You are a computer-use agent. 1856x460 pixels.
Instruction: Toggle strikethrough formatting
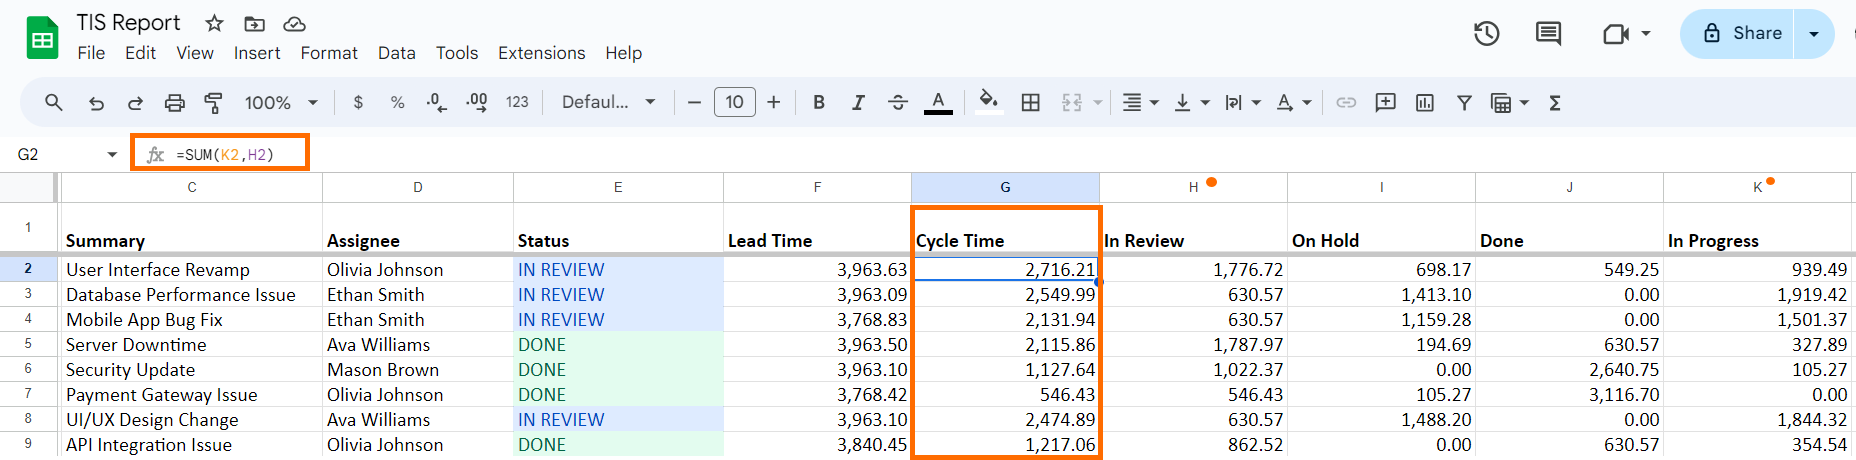click(x=898, y=102)
